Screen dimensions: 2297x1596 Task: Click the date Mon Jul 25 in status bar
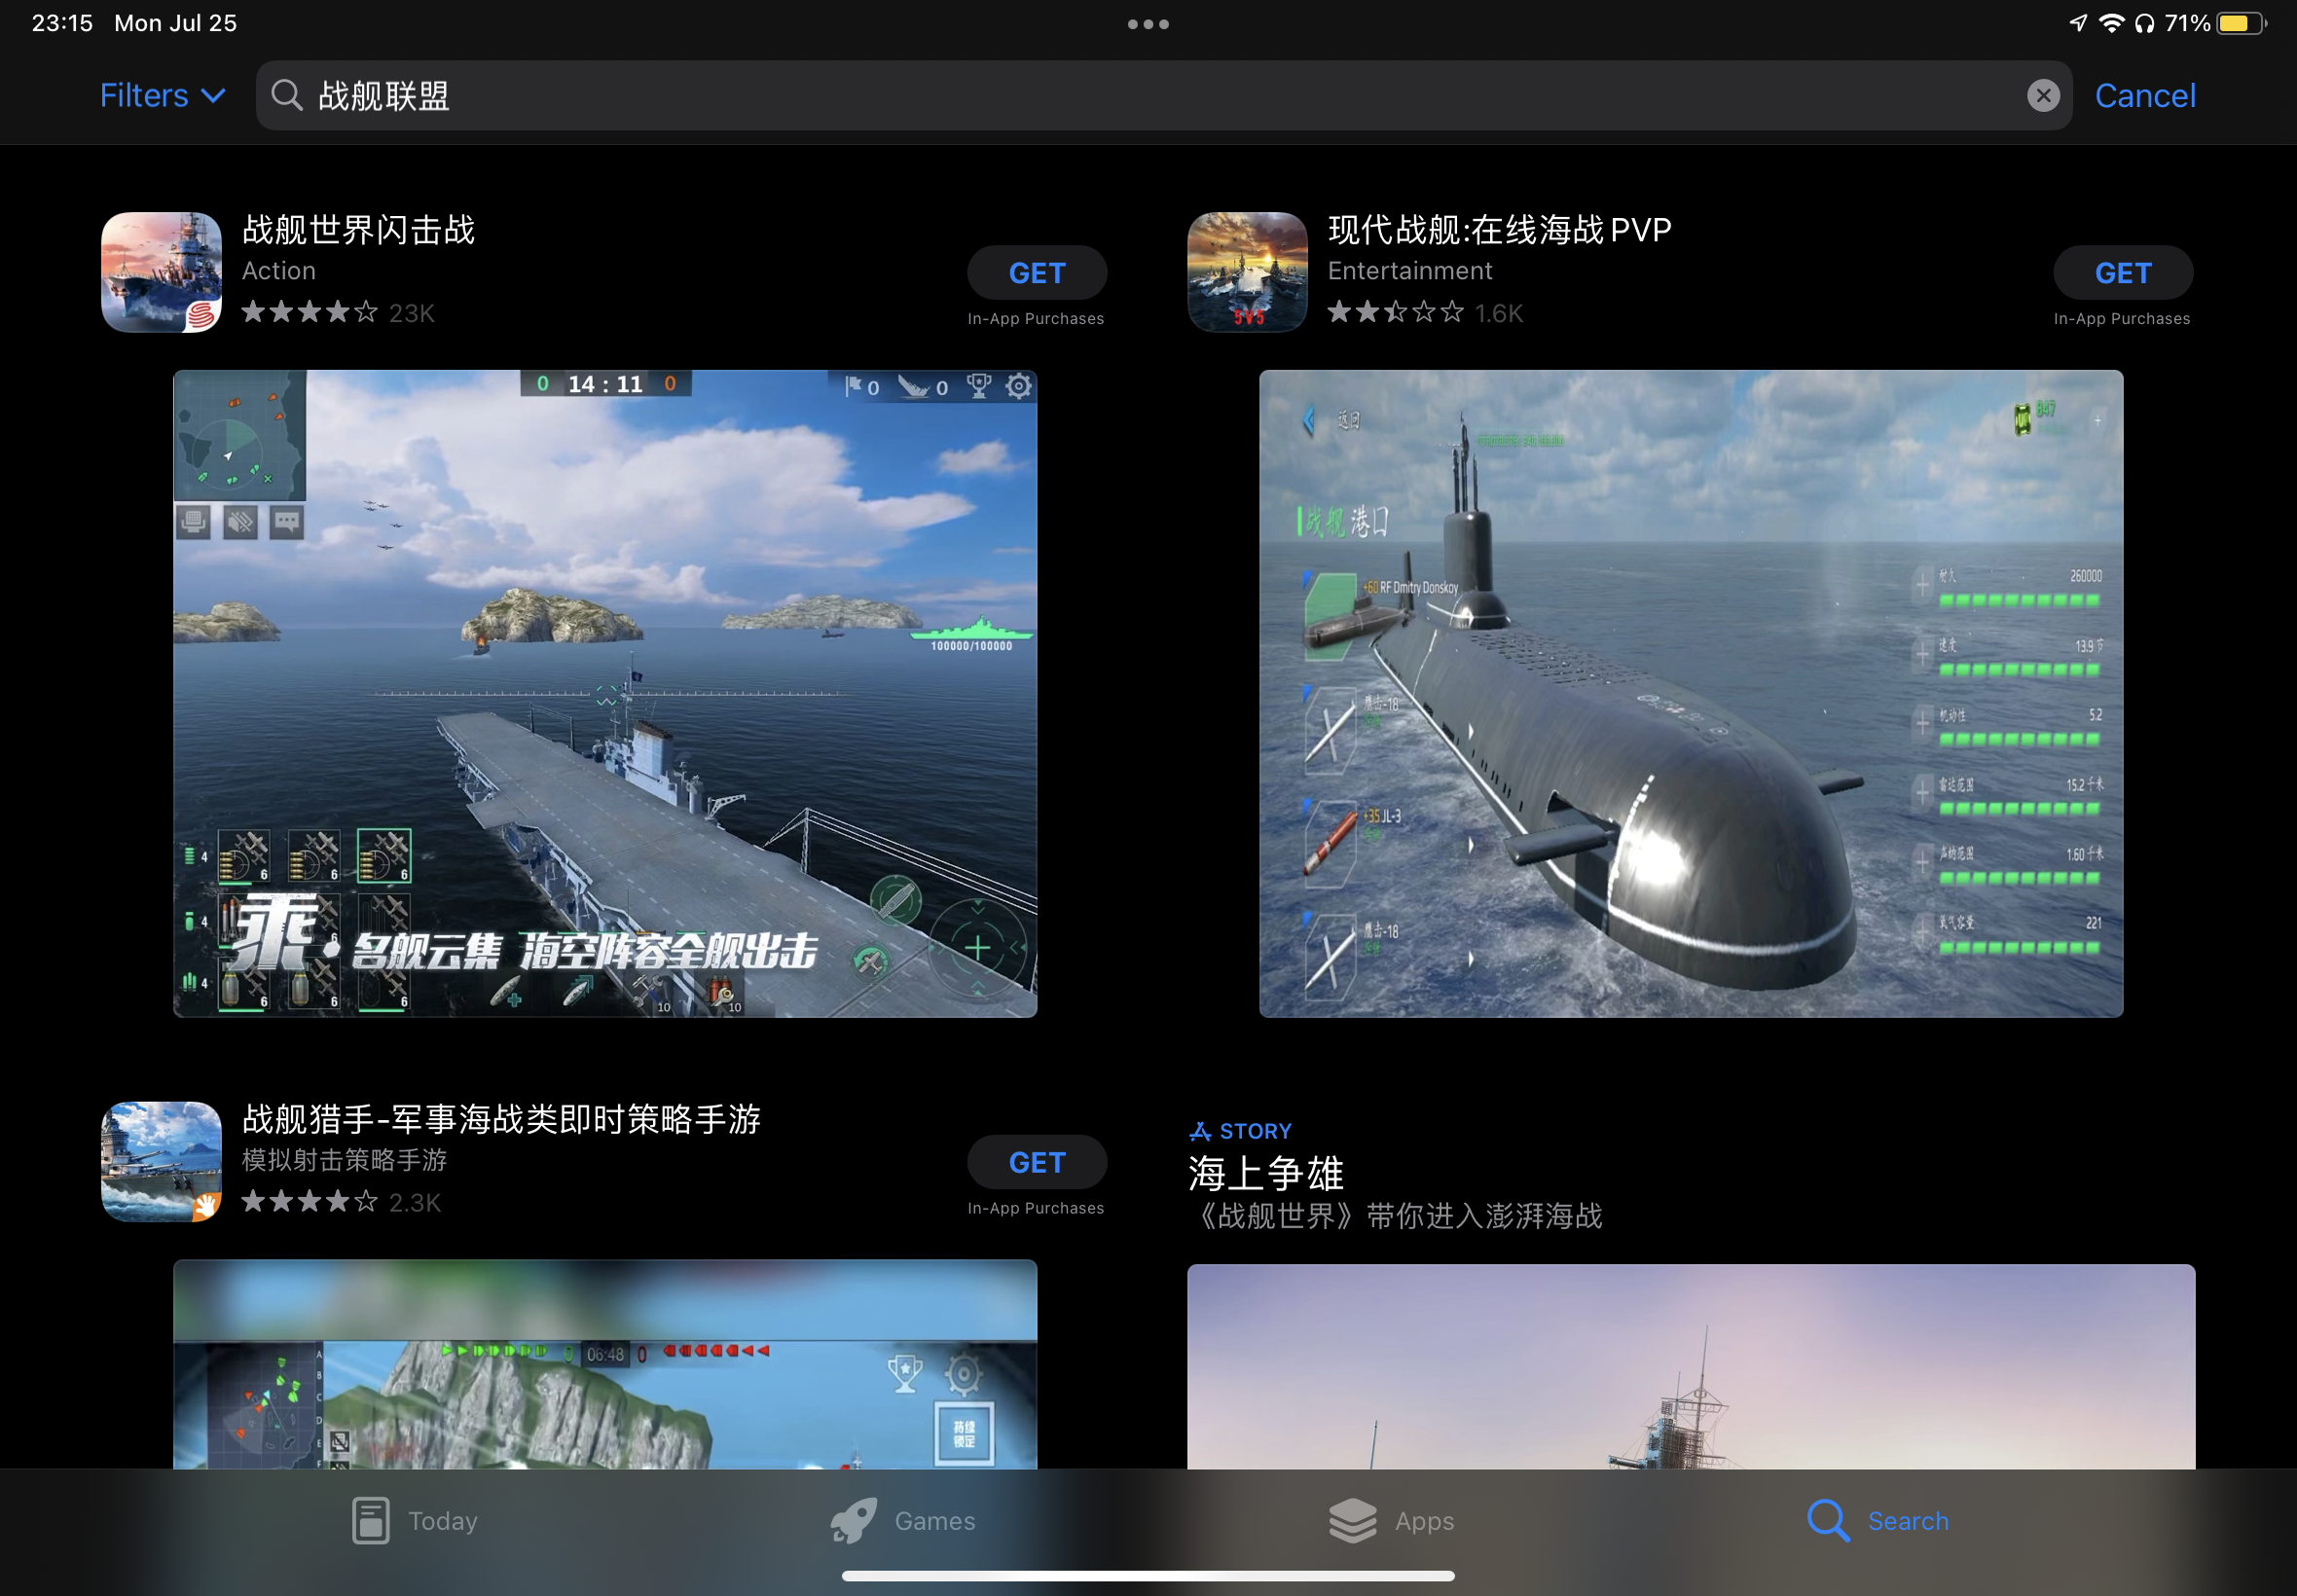click(175, 23)
